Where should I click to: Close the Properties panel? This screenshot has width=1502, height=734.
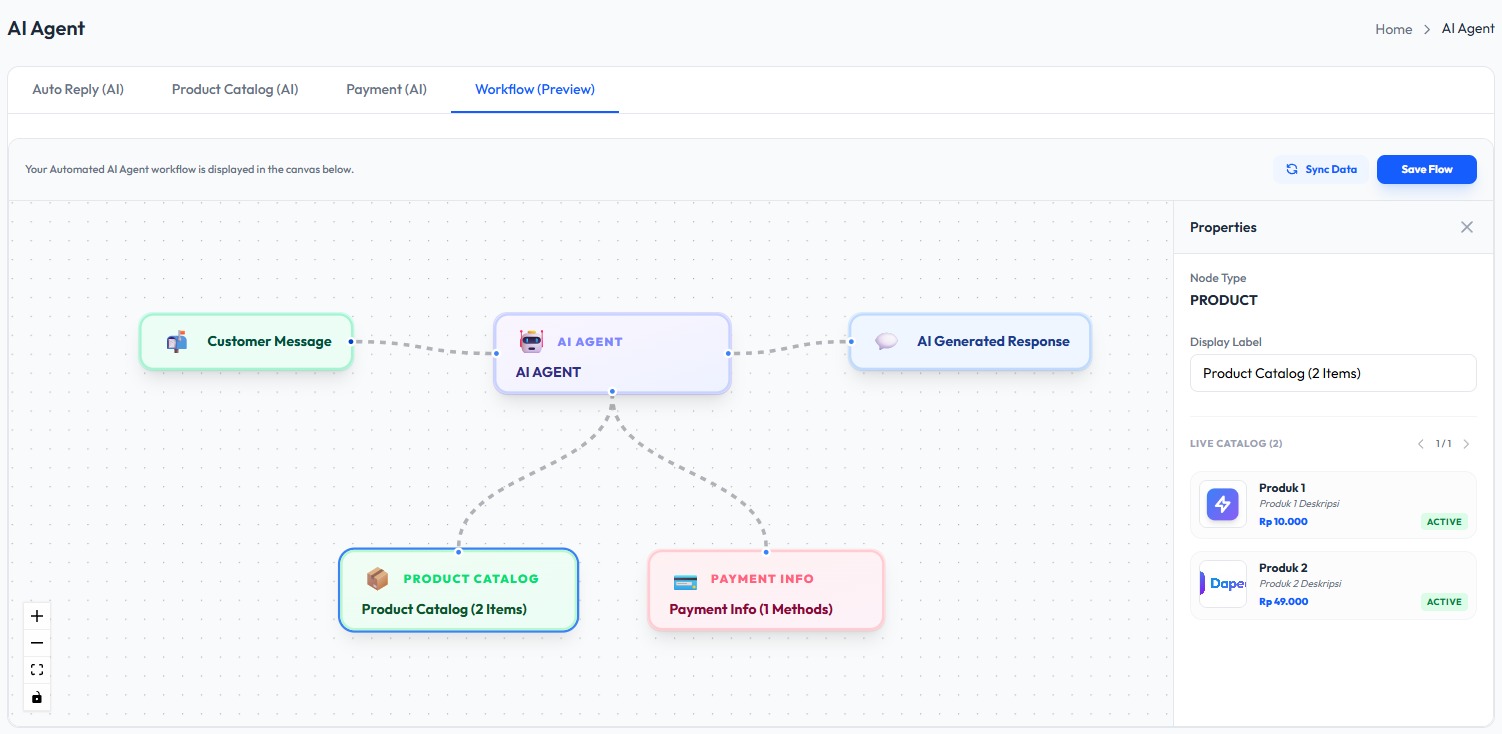click(x=1467, y=227)
